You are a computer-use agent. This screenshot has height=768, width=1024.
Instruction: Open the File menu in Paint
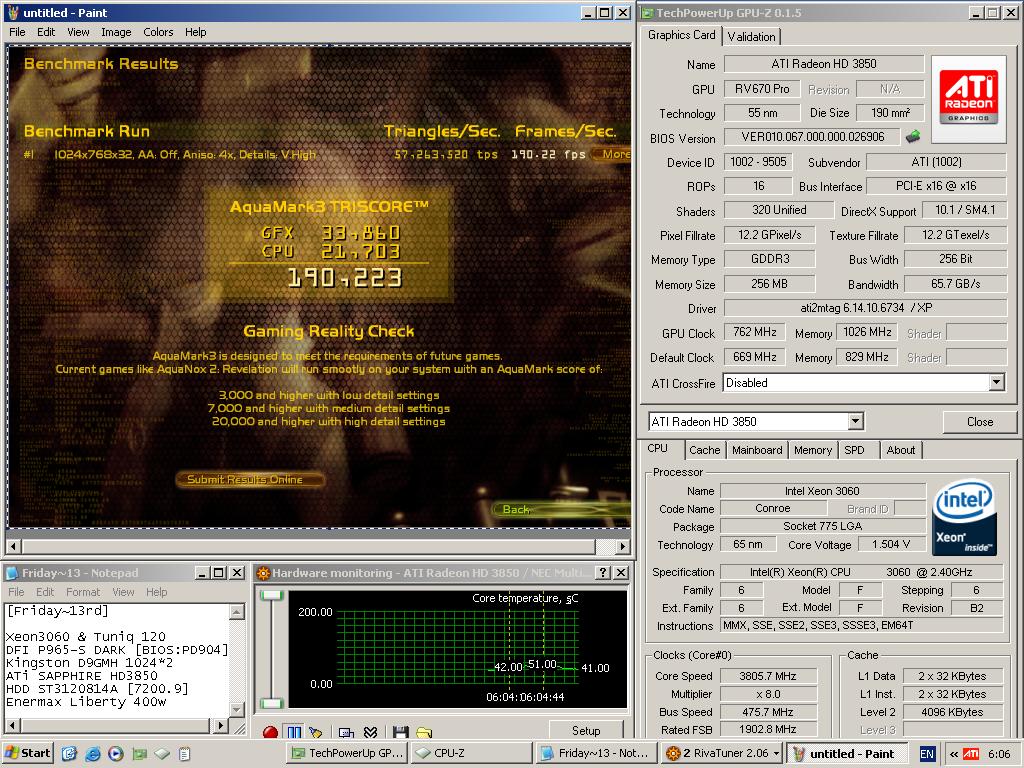[x=18, y=32]
